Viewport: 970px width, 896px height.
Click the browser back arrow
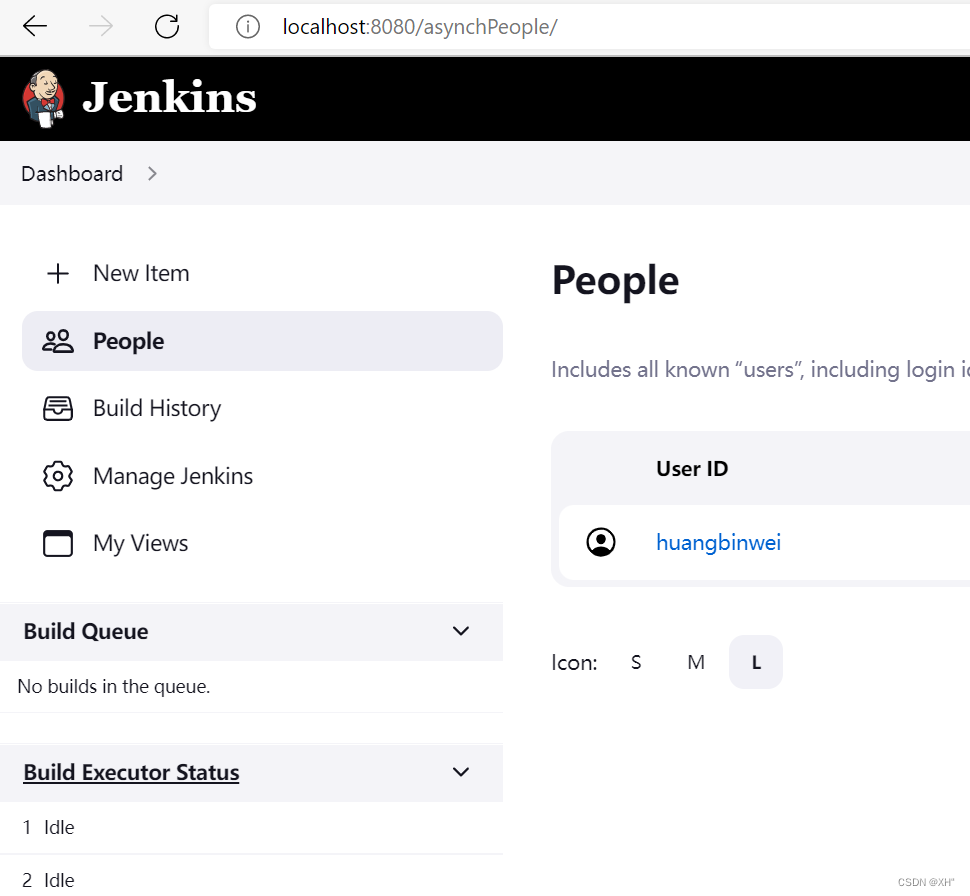[35, 27]
